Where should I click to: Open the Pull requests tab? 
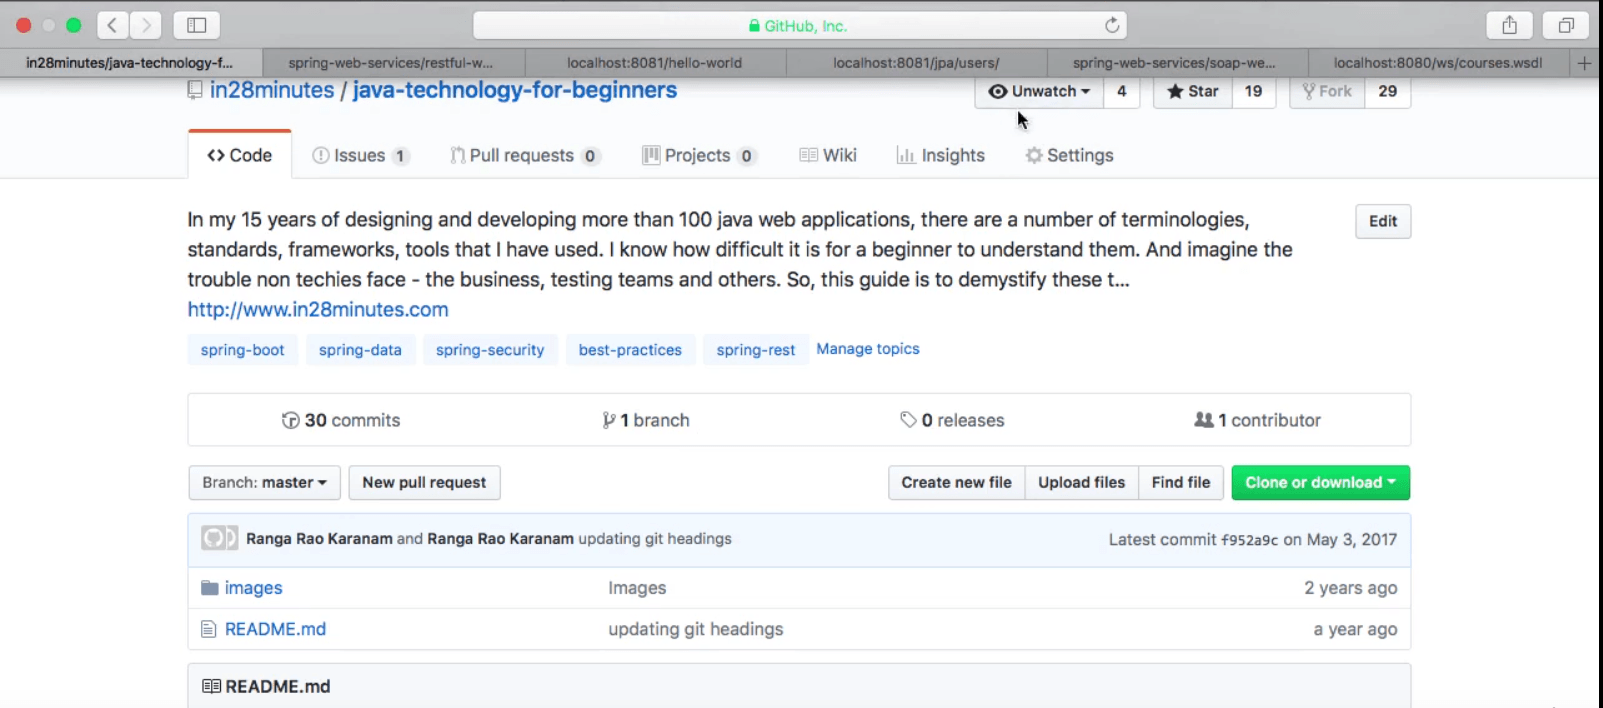[x=525, y=155]
